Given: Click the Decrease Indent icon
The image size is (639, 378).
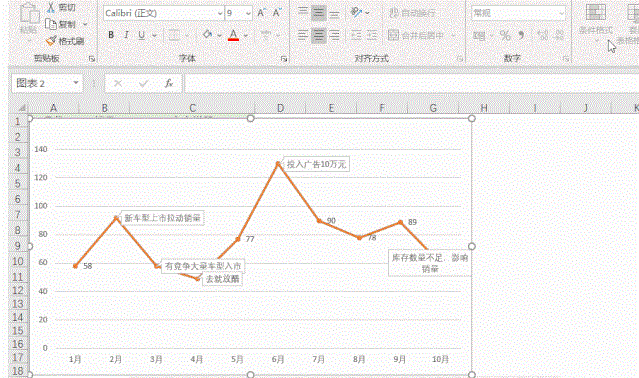Looking at the screenshot, I should [356, 35].
